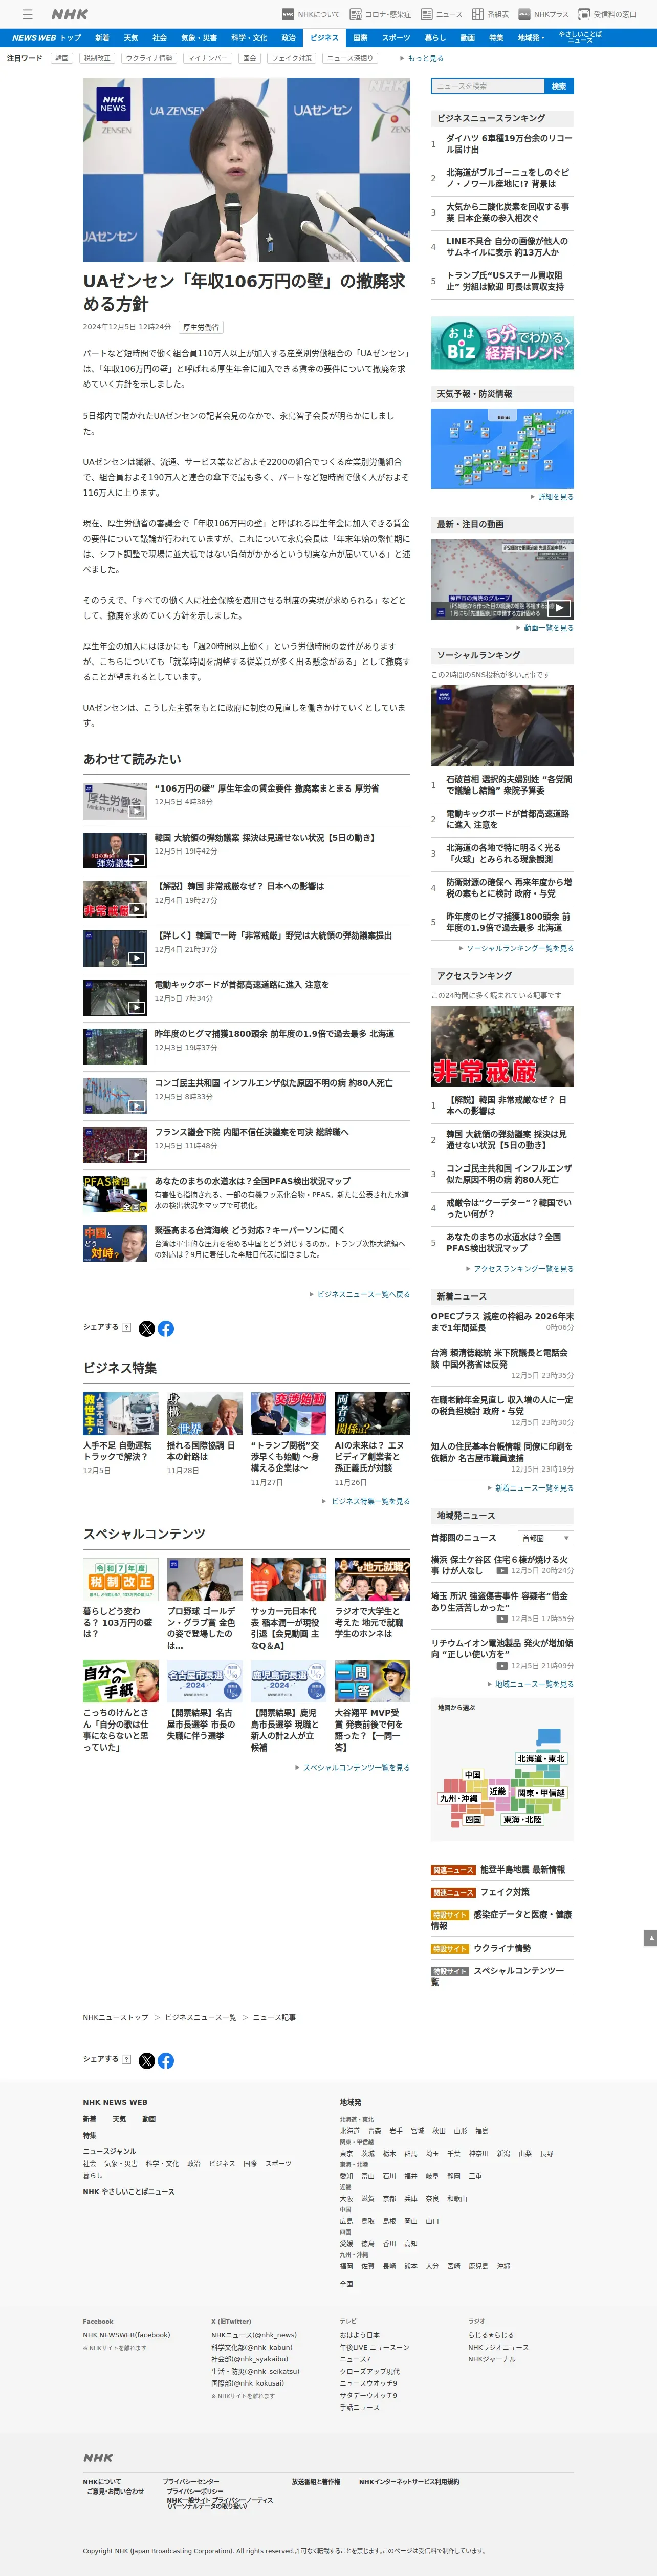
Task: Open 非常戒厳 access ranking image
Action: click(502, 1046)
